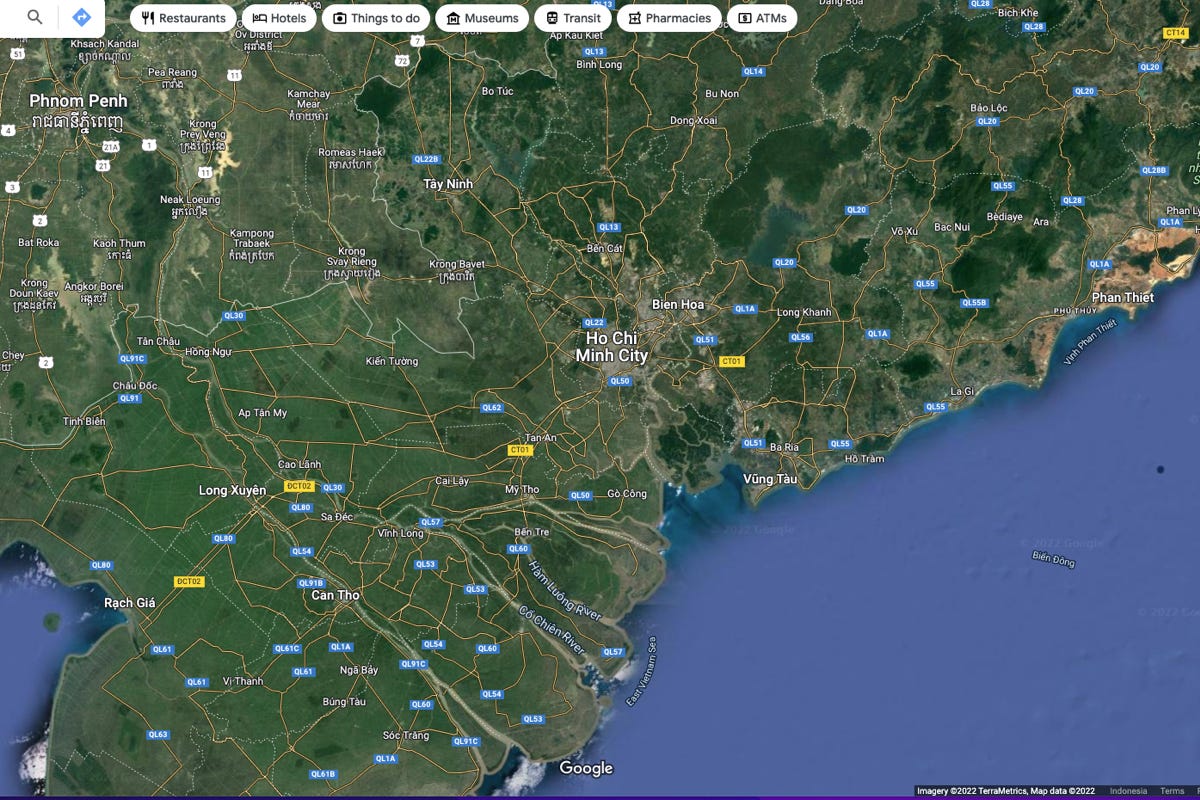This screenshot has width=1200, height=800.
Task: Click the Krong Bavet town label
Action: coord(457,270)
